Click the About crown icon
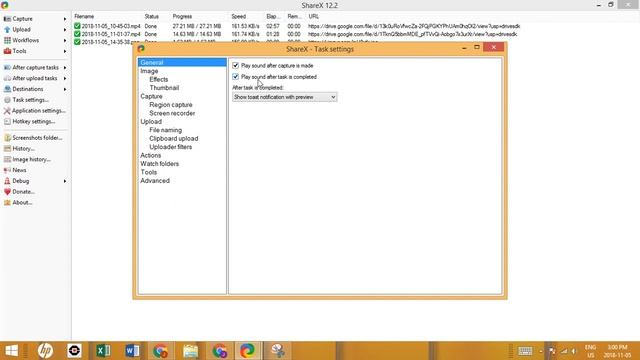This screenshot has height=360, width=640. pos(7,202)
